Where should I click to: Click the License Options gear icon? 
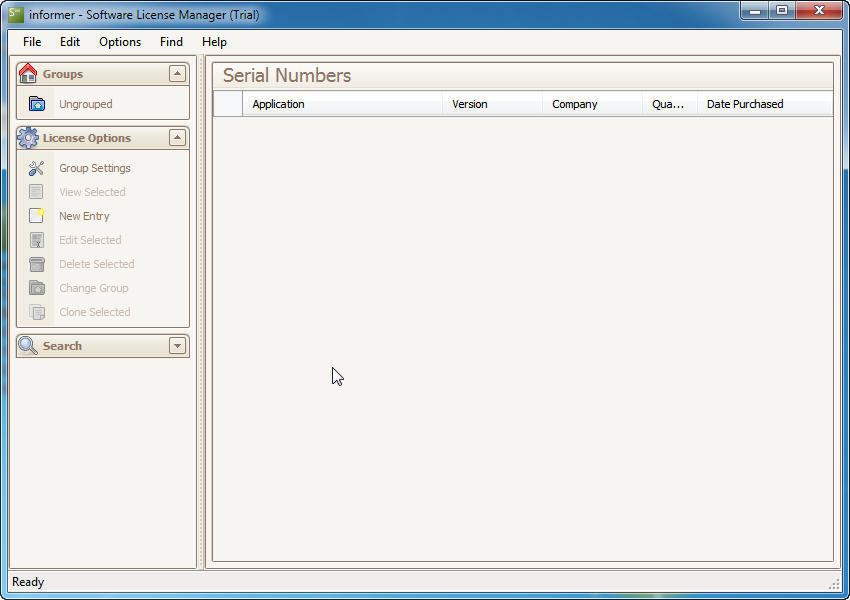pos(28,138)
